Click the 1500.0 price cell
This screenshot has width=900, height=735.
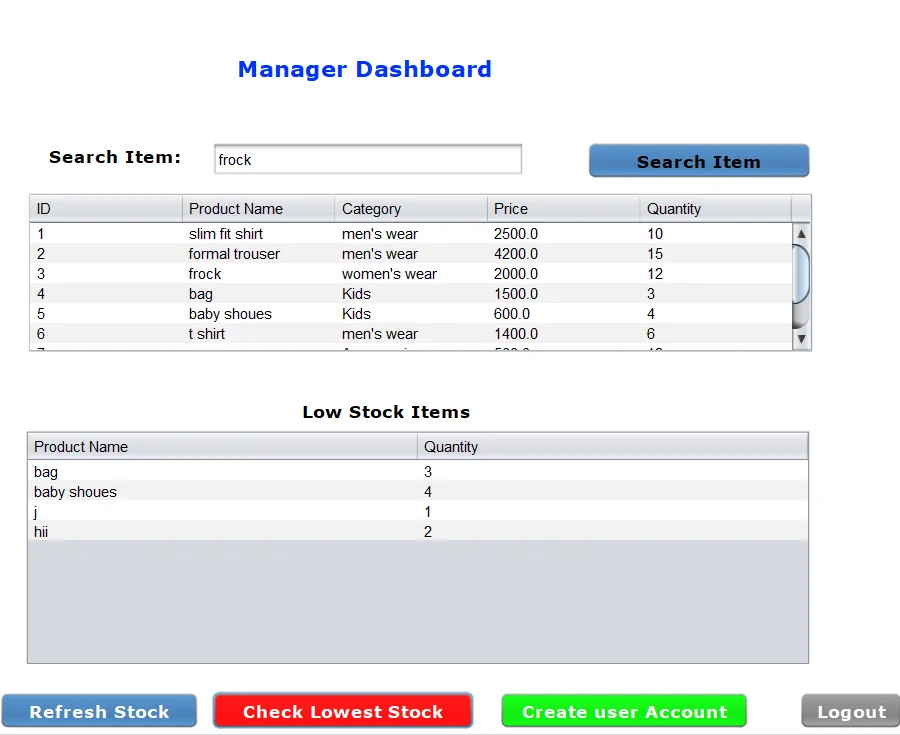tap(564, 294)
